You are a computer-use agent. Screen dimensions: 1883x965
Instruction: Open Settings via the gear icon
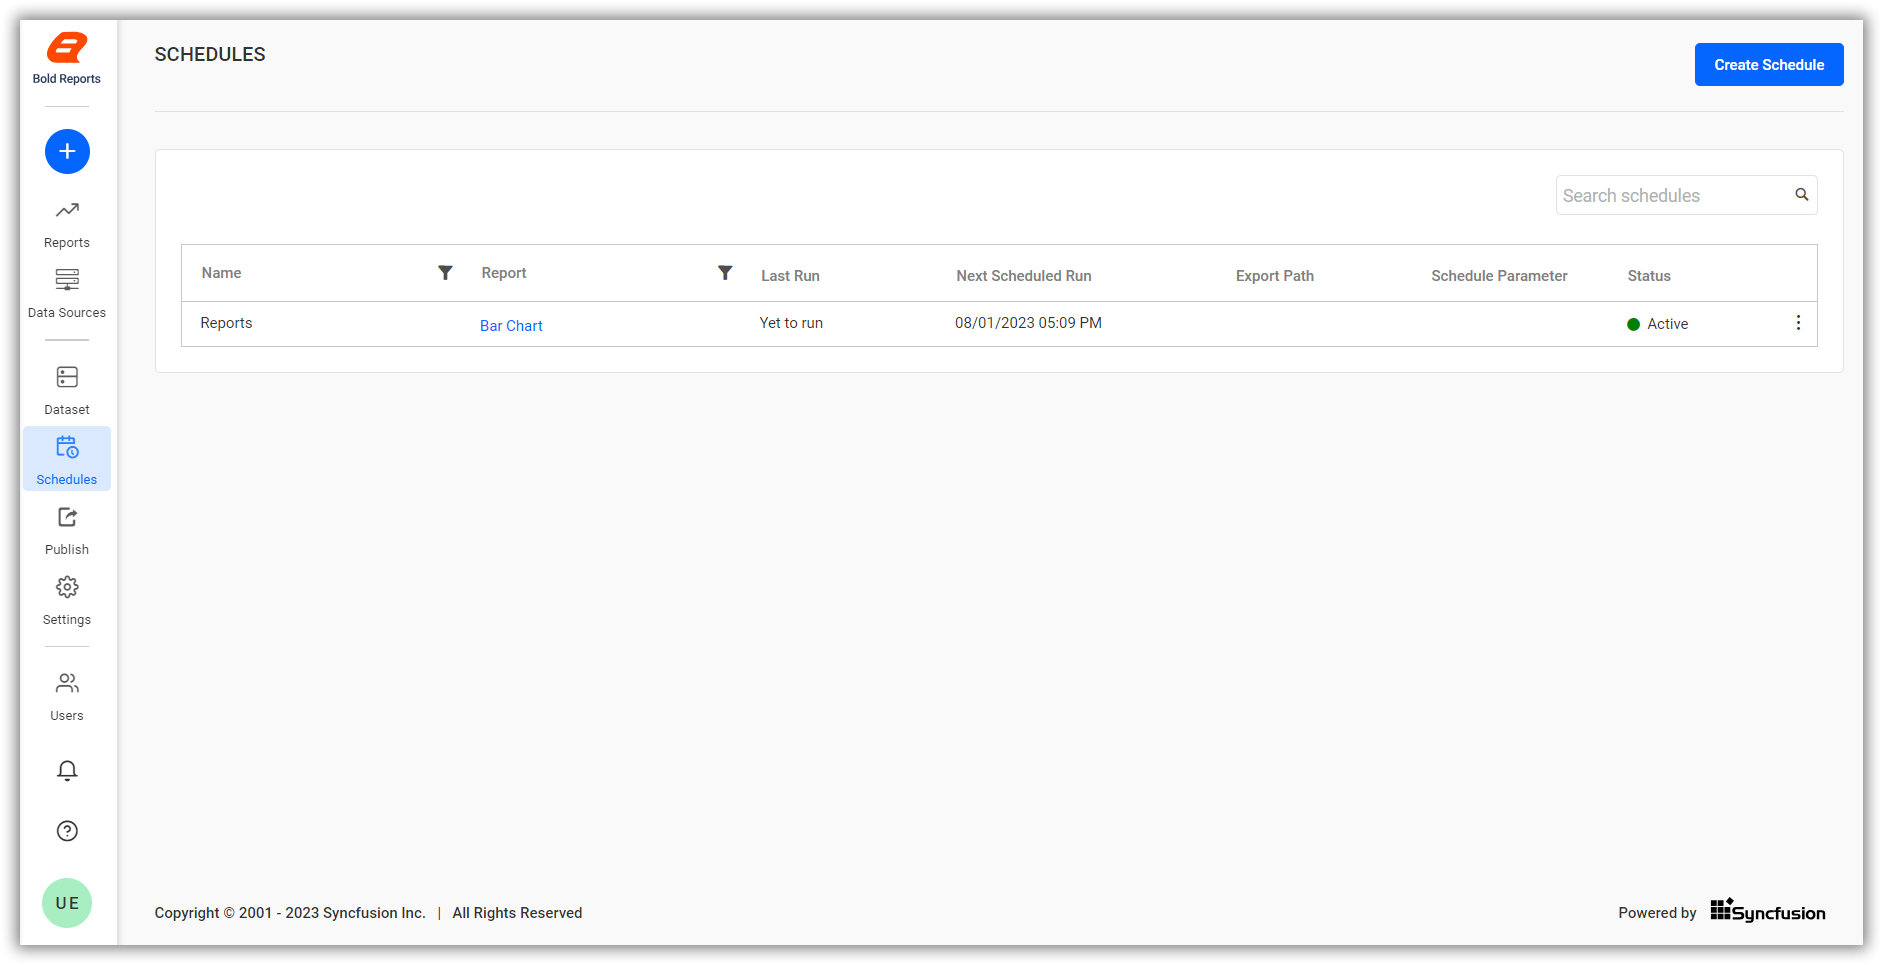tap(66, 587)
